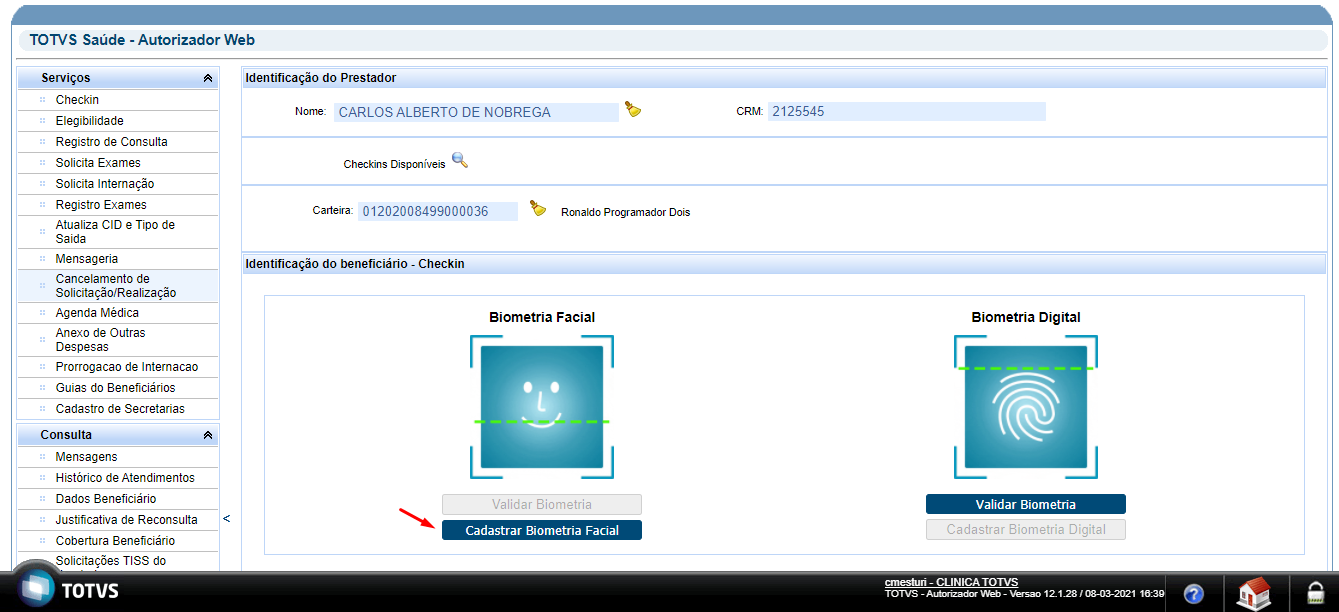Collapse the Serviços panel

[x=207, y=78]
